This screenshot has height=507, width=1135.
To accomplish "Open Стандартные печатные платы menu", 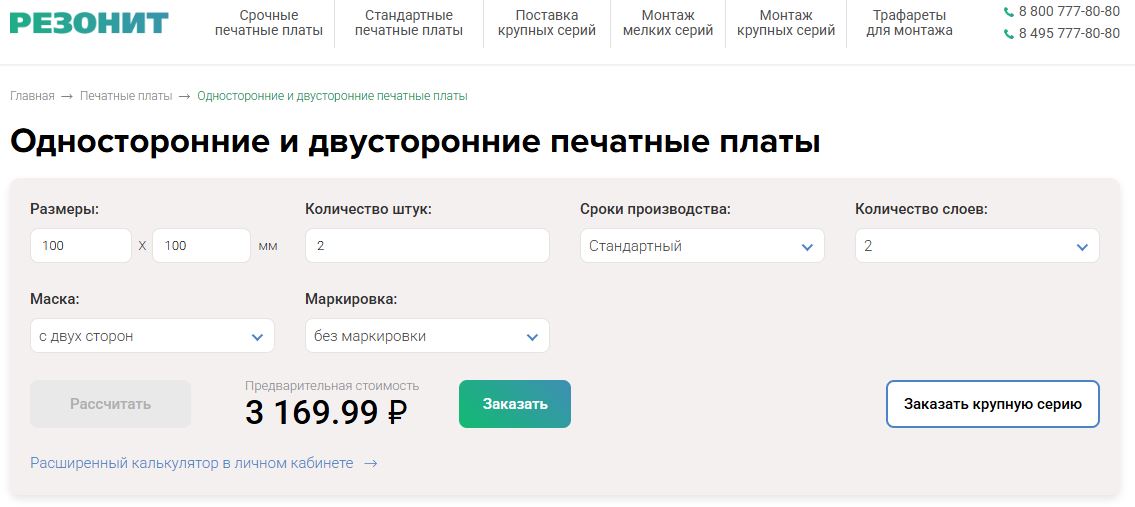I will pos(408,22).
